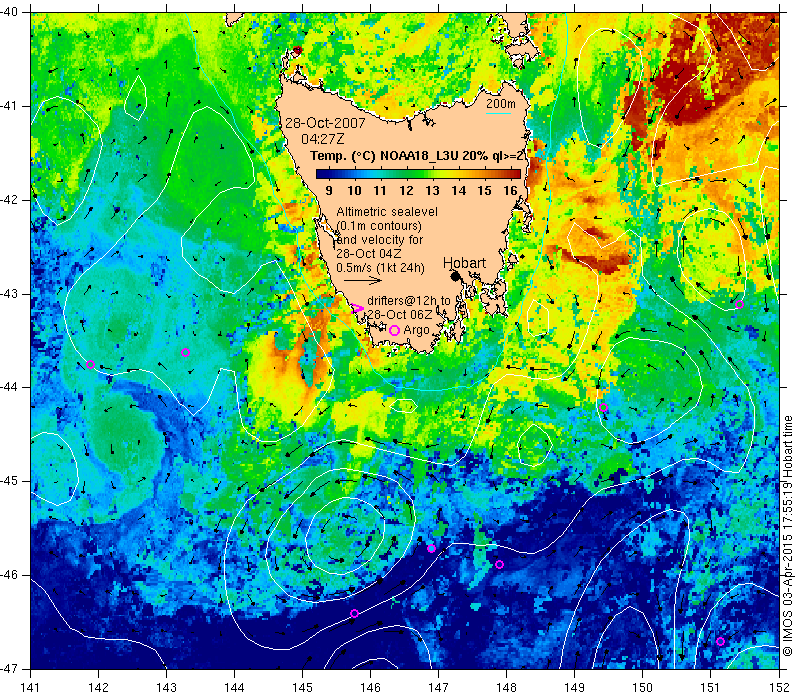Click the longitude axis label '145'

click(x=303, y=687)
